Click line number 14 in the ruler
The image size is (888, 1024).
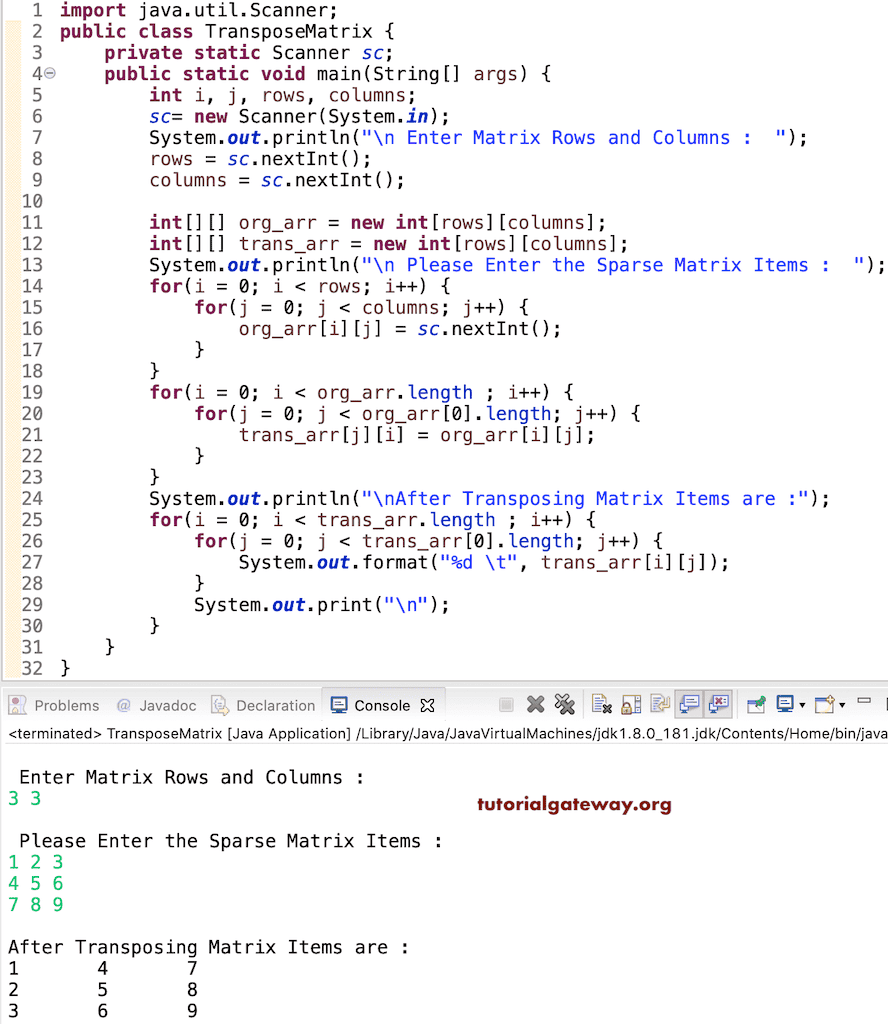click(x=31, y=286)
